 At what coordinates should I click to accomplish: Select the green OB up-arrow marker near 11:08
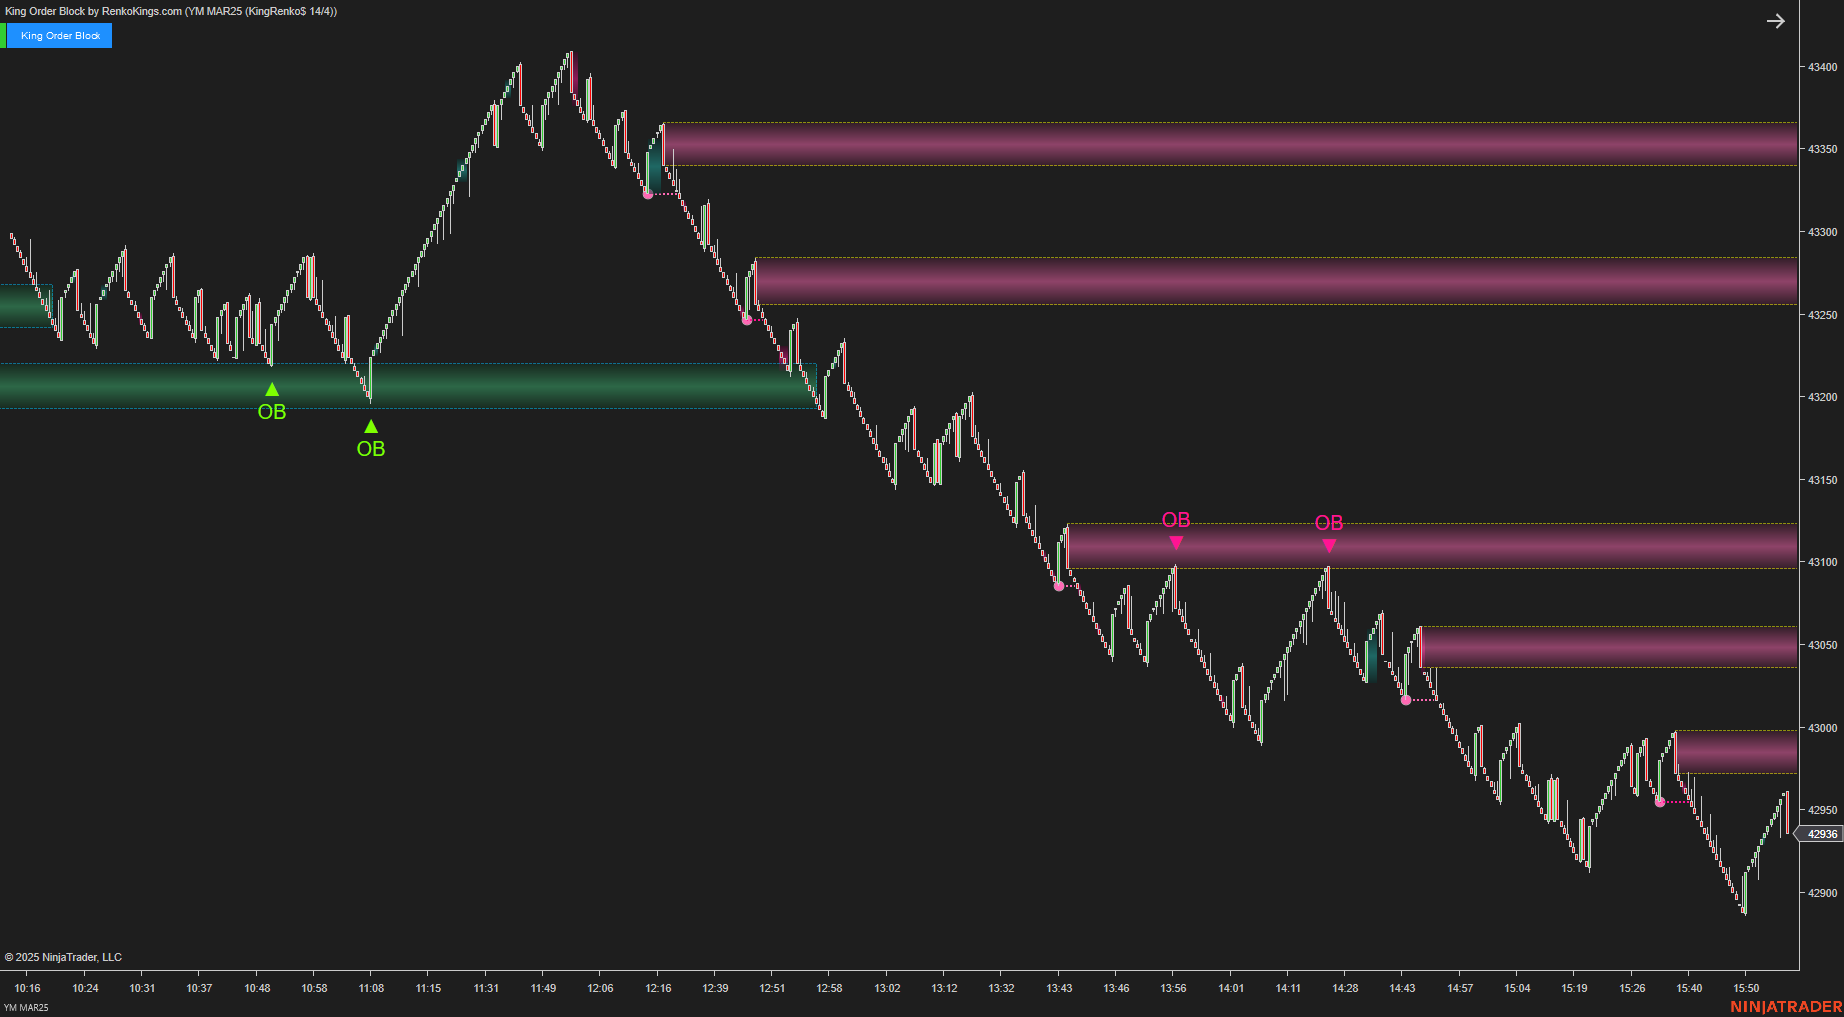coord(371,425)
